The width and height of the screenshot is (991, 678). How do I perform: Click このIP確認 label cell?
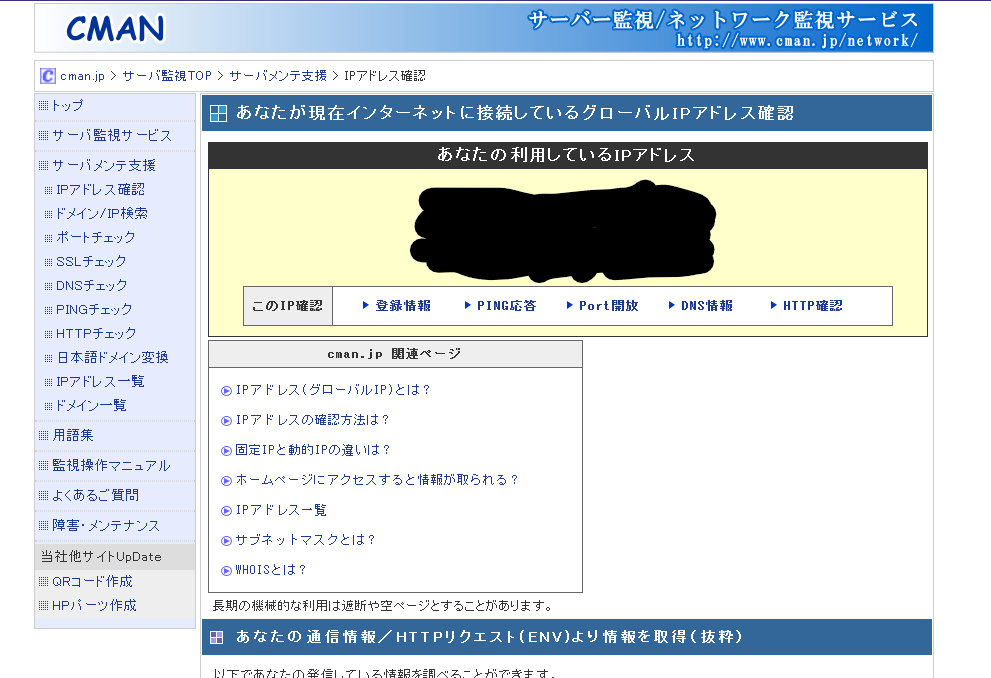coord(288,306)
